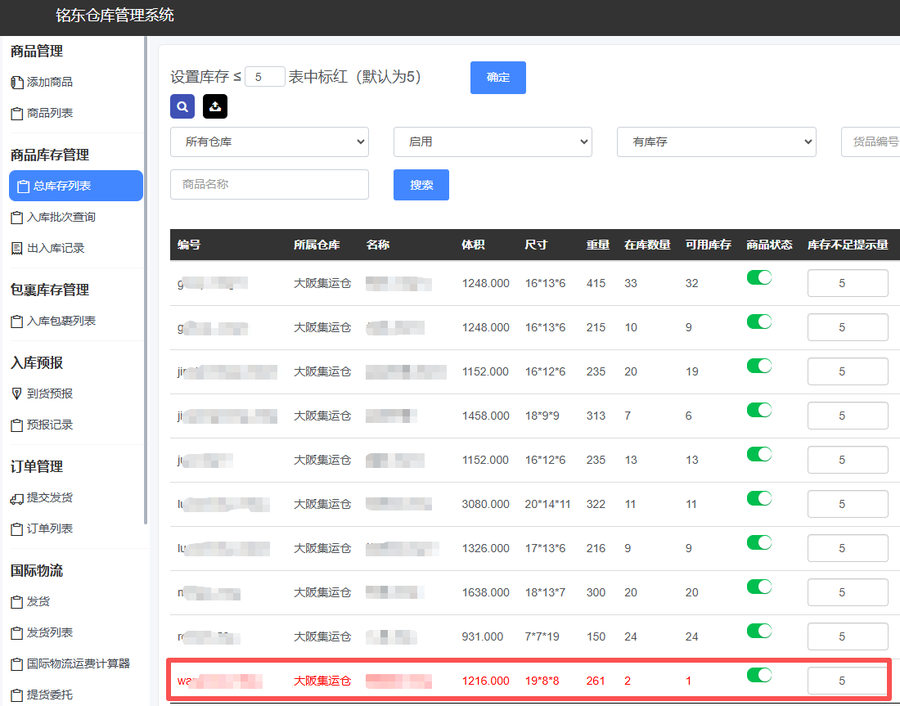Open 出入库记录 record icon entry

coord(17,249)
